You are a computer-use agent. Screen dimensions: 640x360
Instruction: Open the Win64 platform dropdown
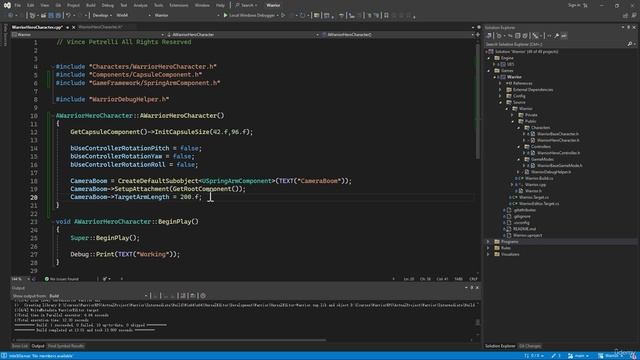click(133, 15)
